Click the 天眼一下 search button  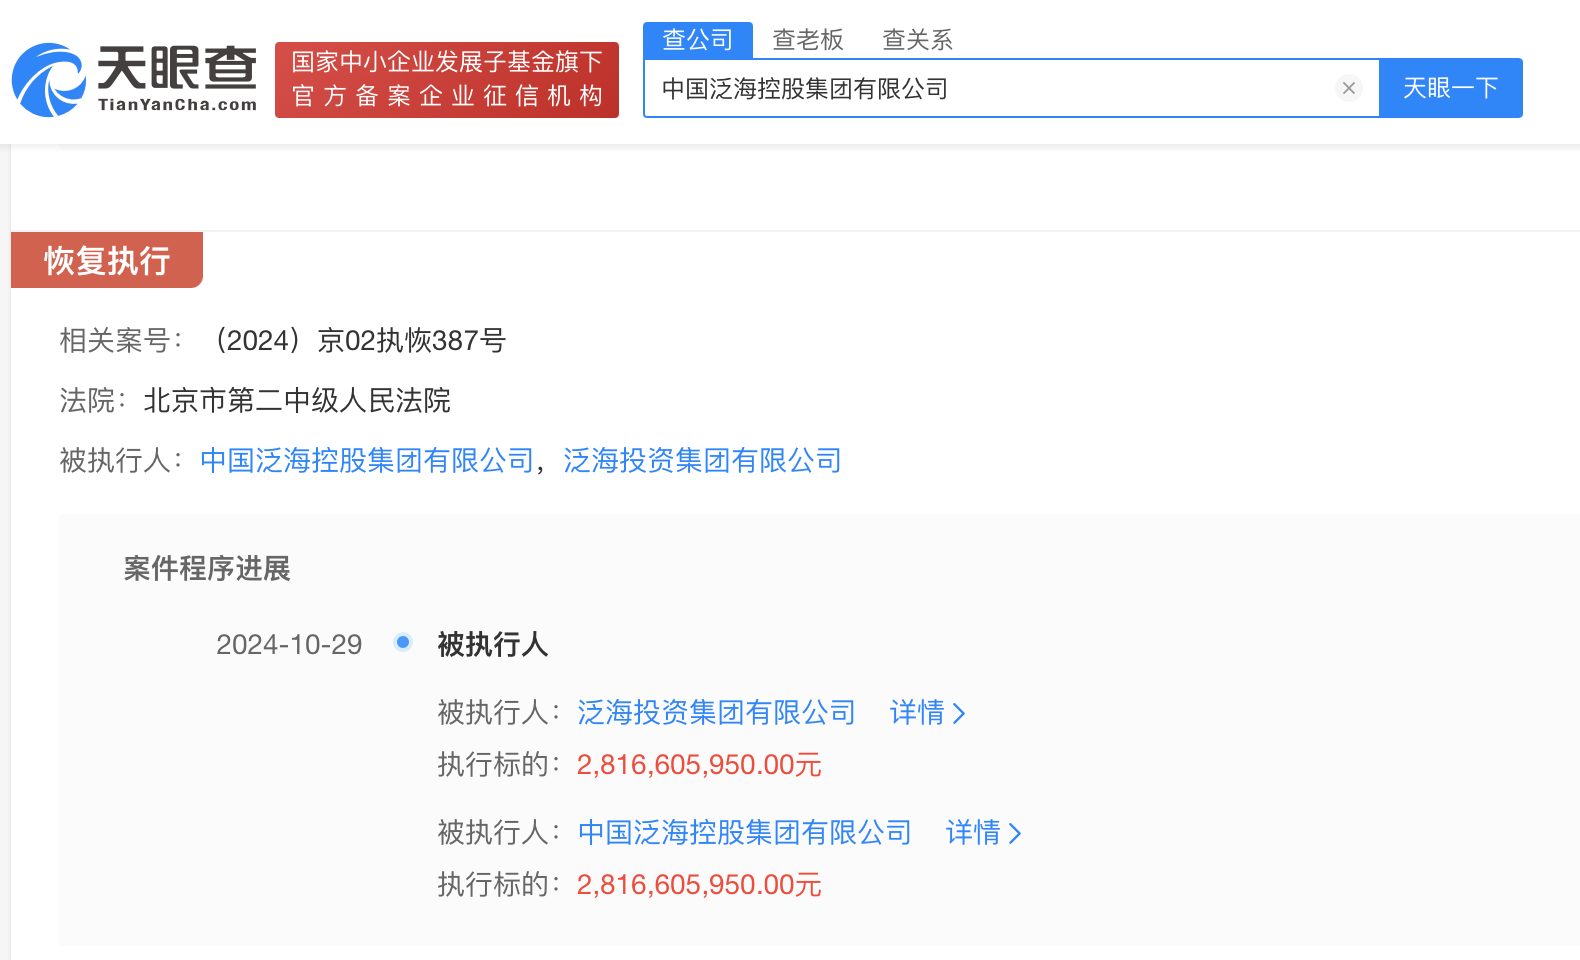pyautogui.click(x=1450, y=88)
